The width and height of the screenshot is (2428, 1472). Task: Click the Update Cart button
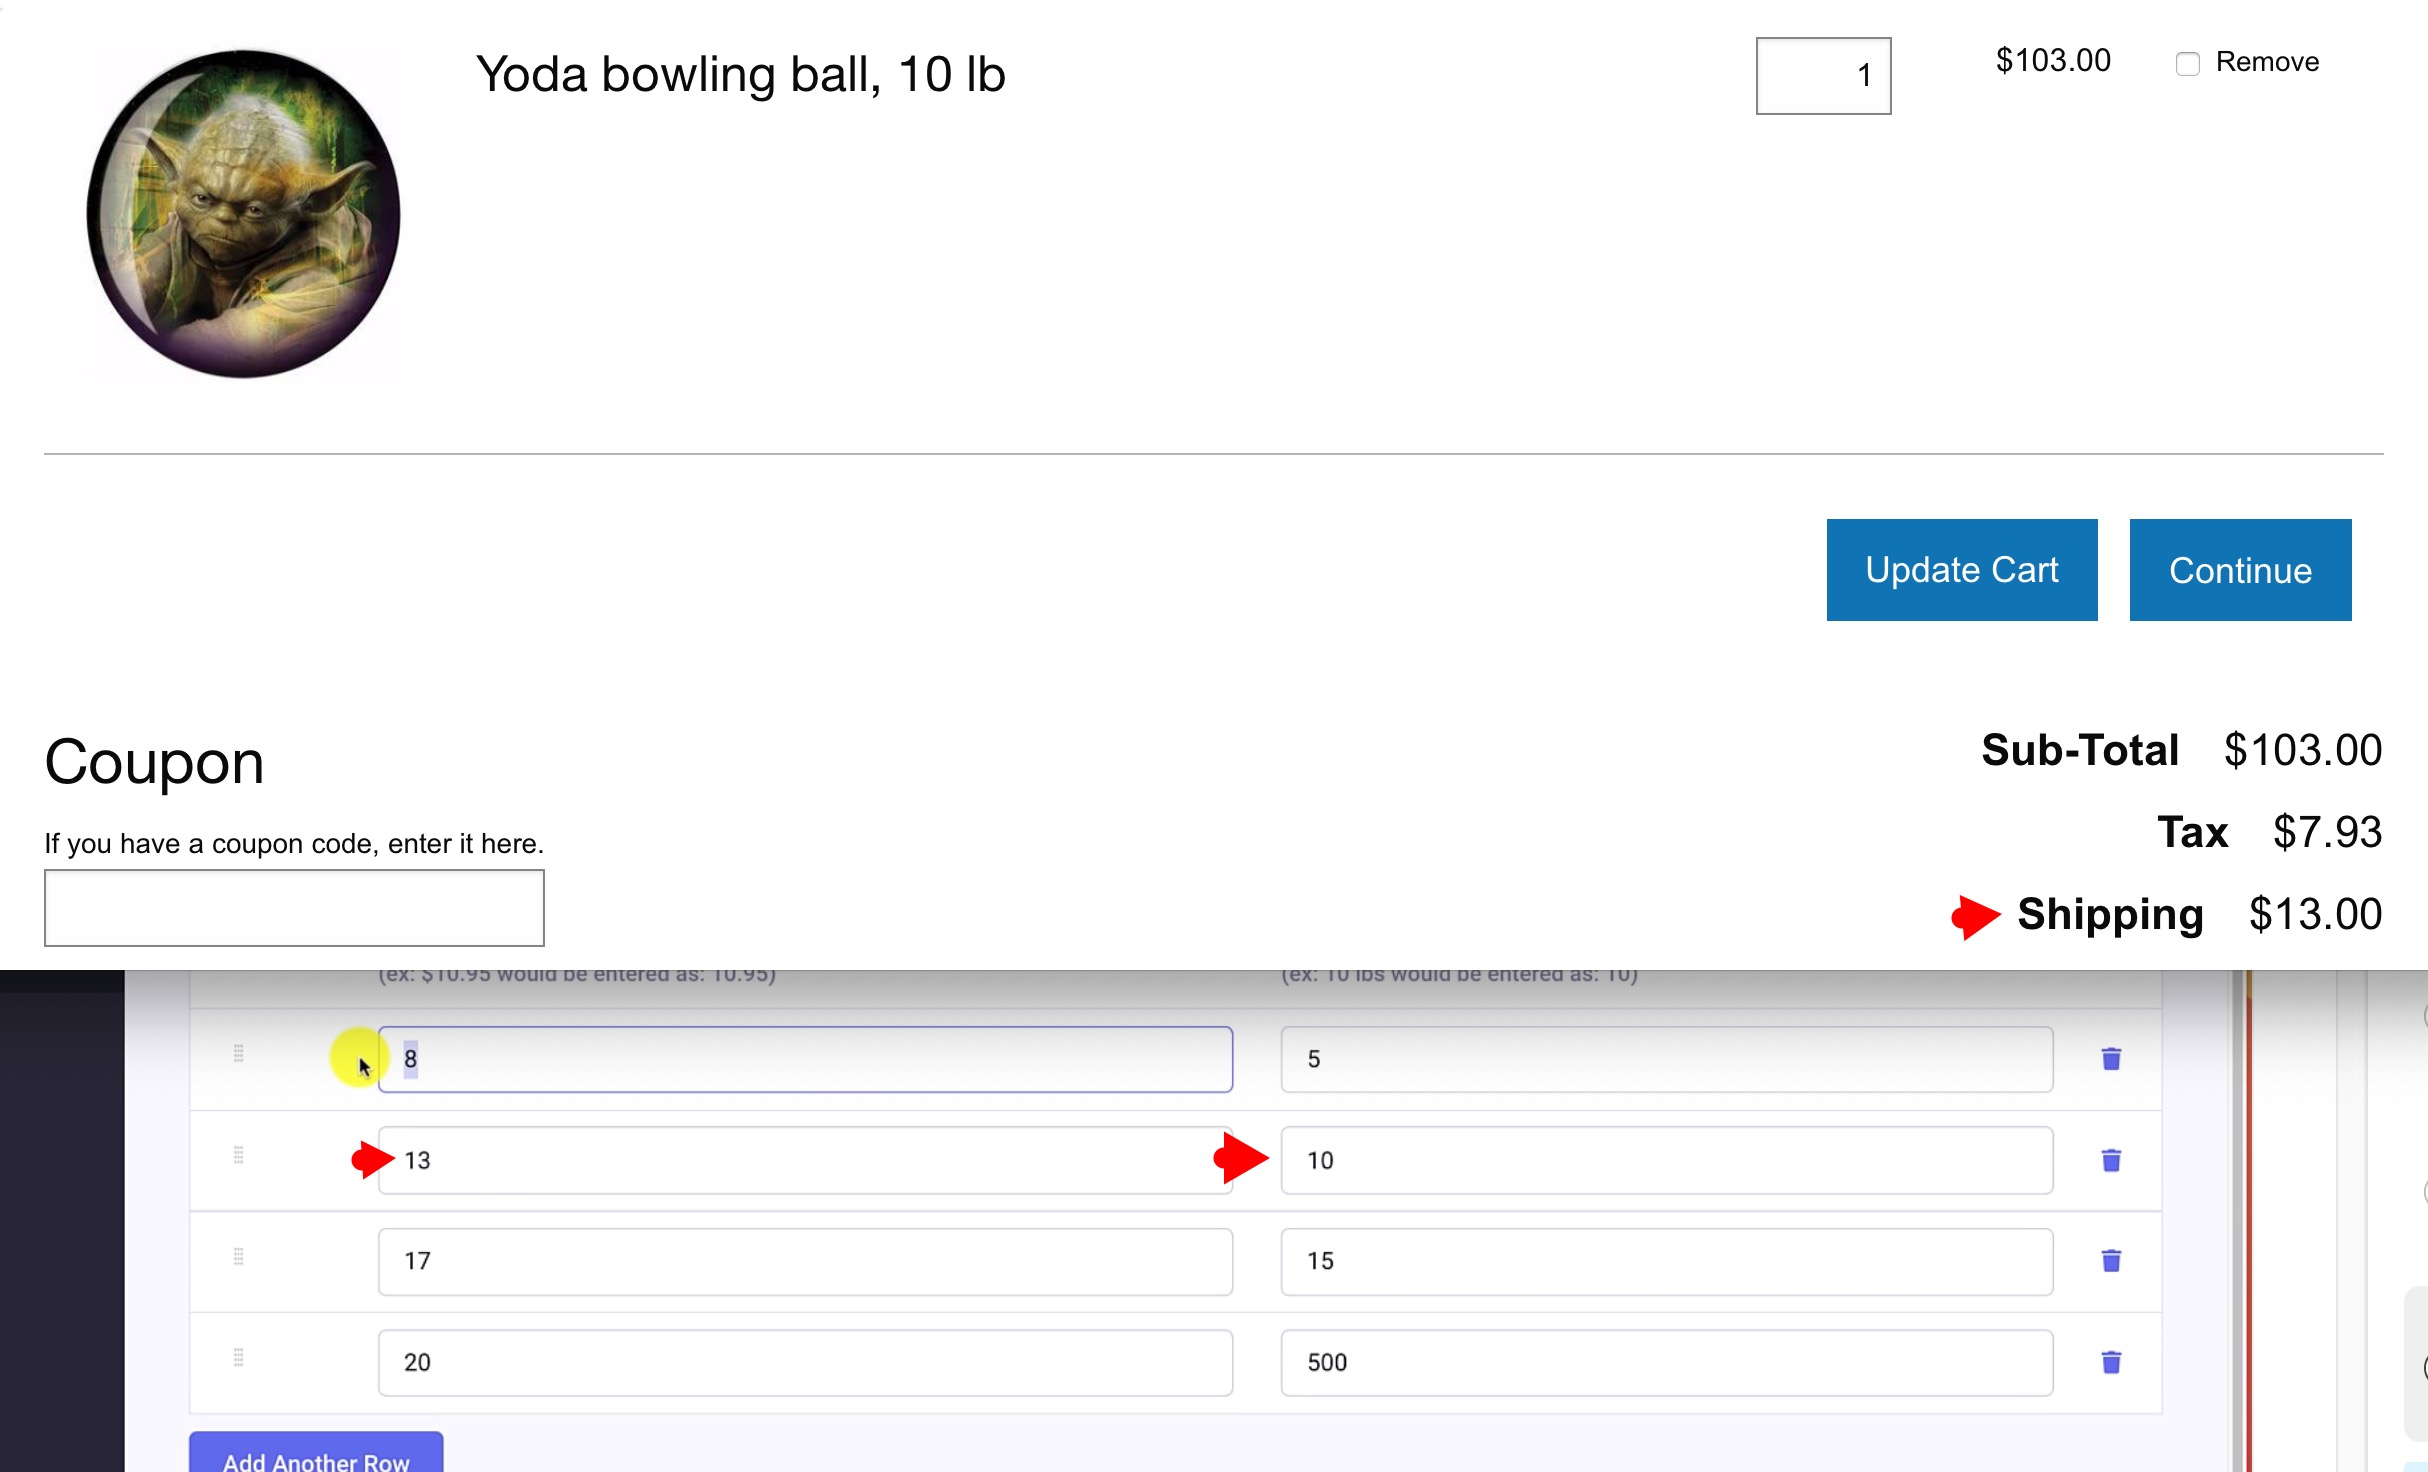(x=1961, y=569)
